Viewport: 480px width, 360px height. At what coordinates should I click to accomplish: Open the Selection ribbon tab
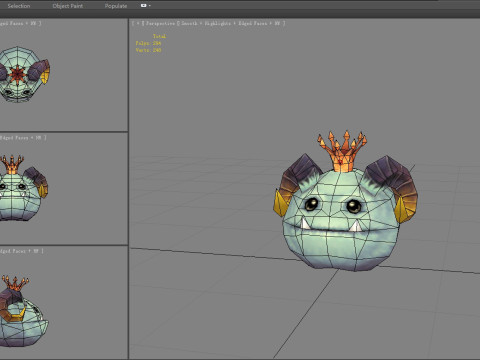click(x=19, y=6)
